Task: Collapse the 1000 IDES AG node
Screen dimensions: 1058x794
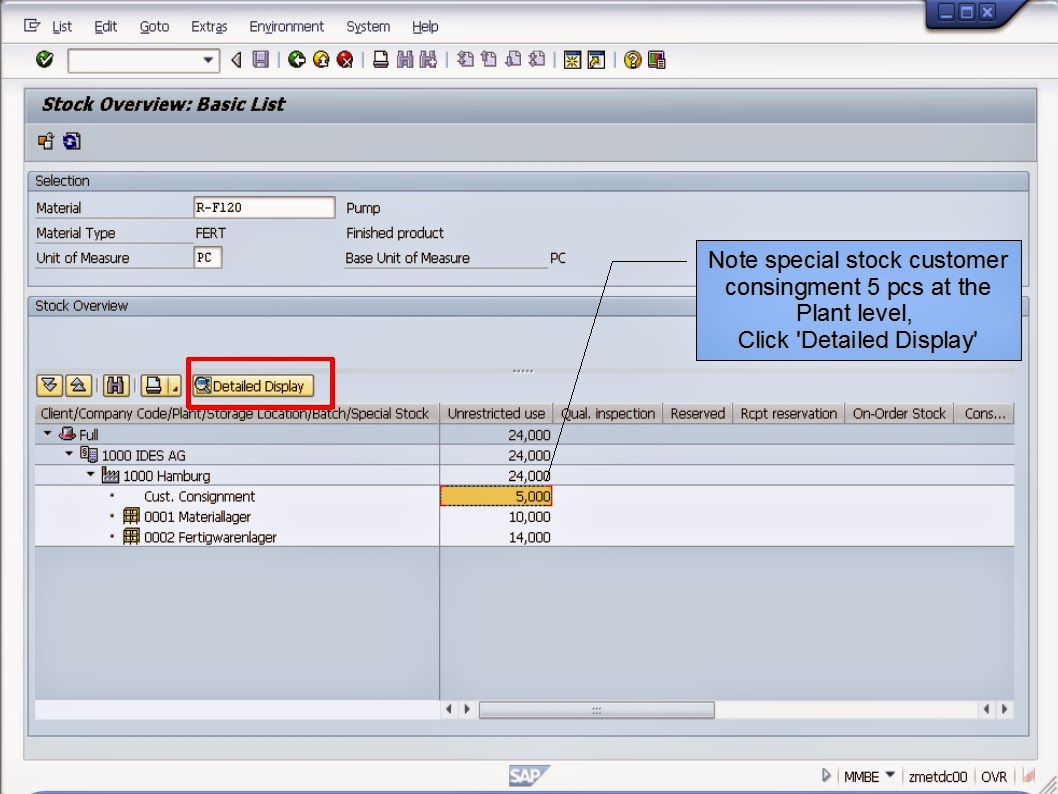Action: [x=69, y=454]
